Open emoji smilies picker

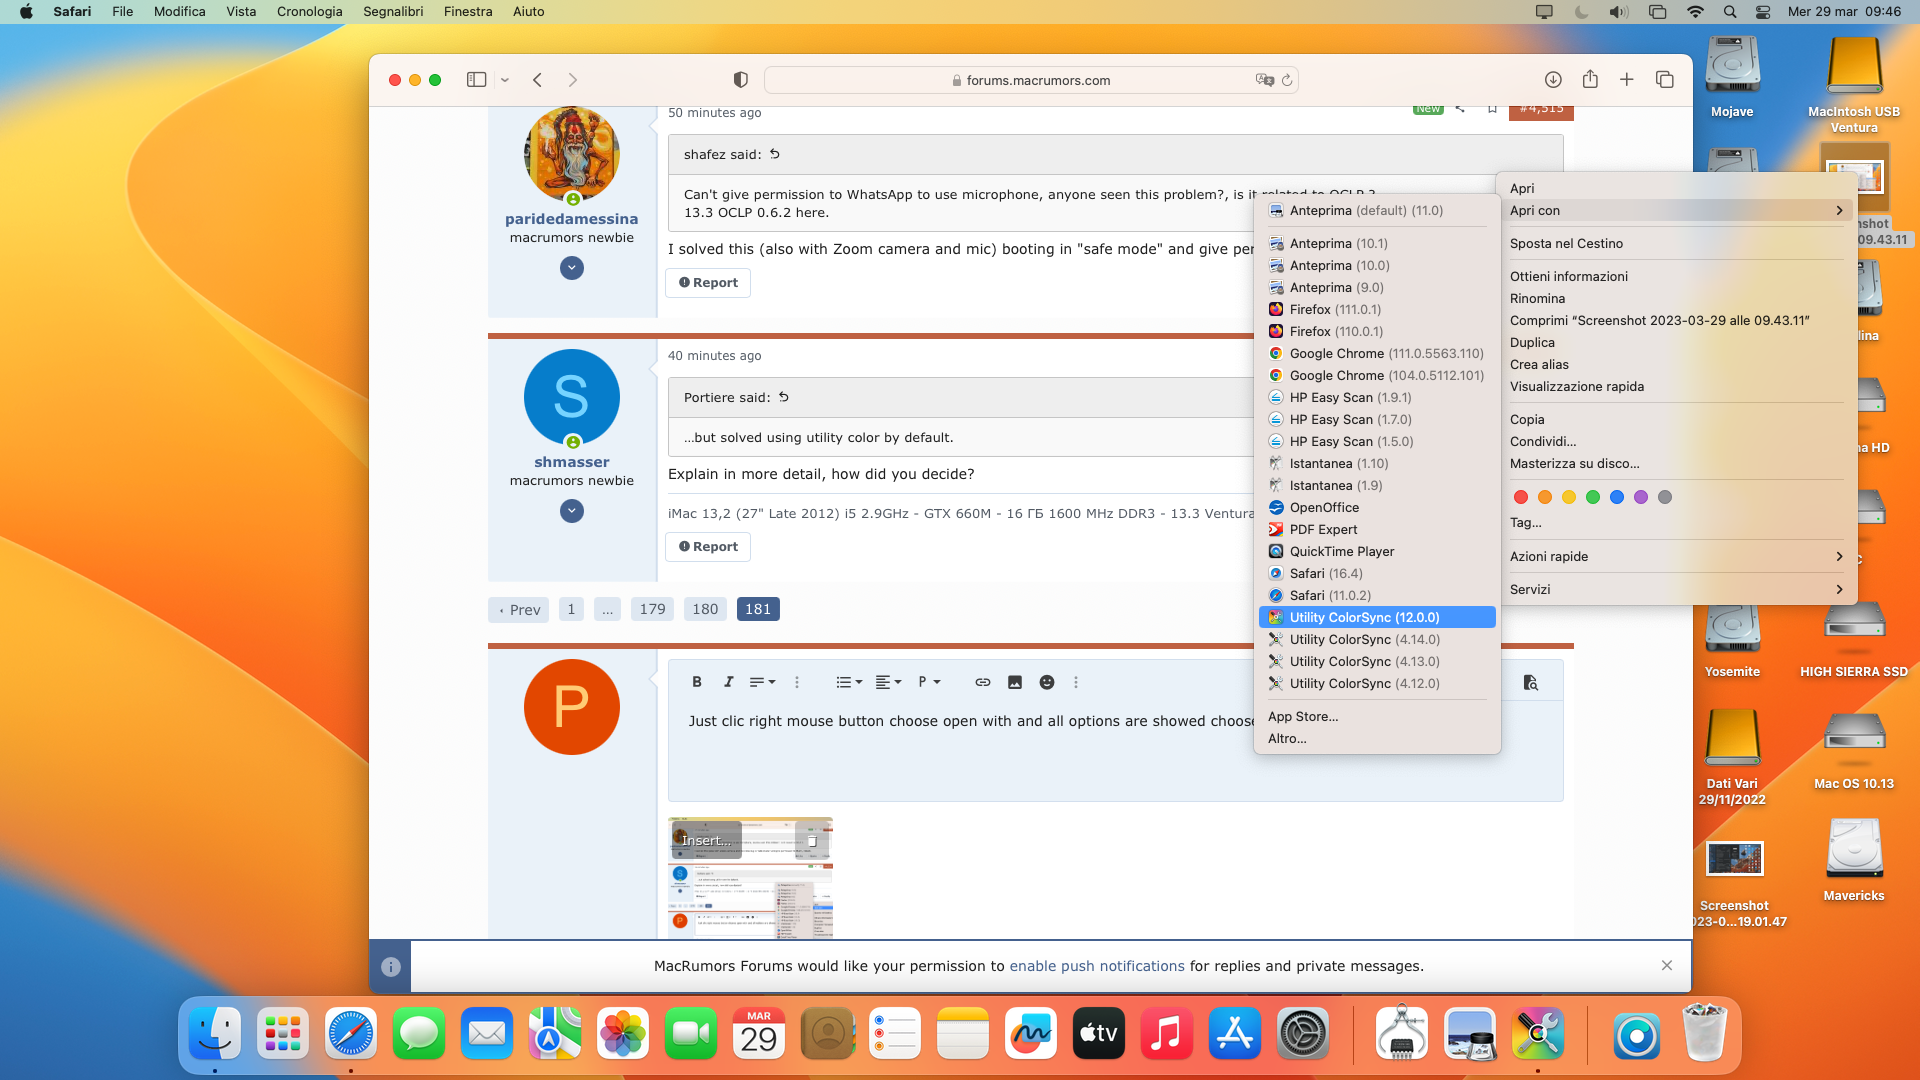click(x=1046, y=682)
